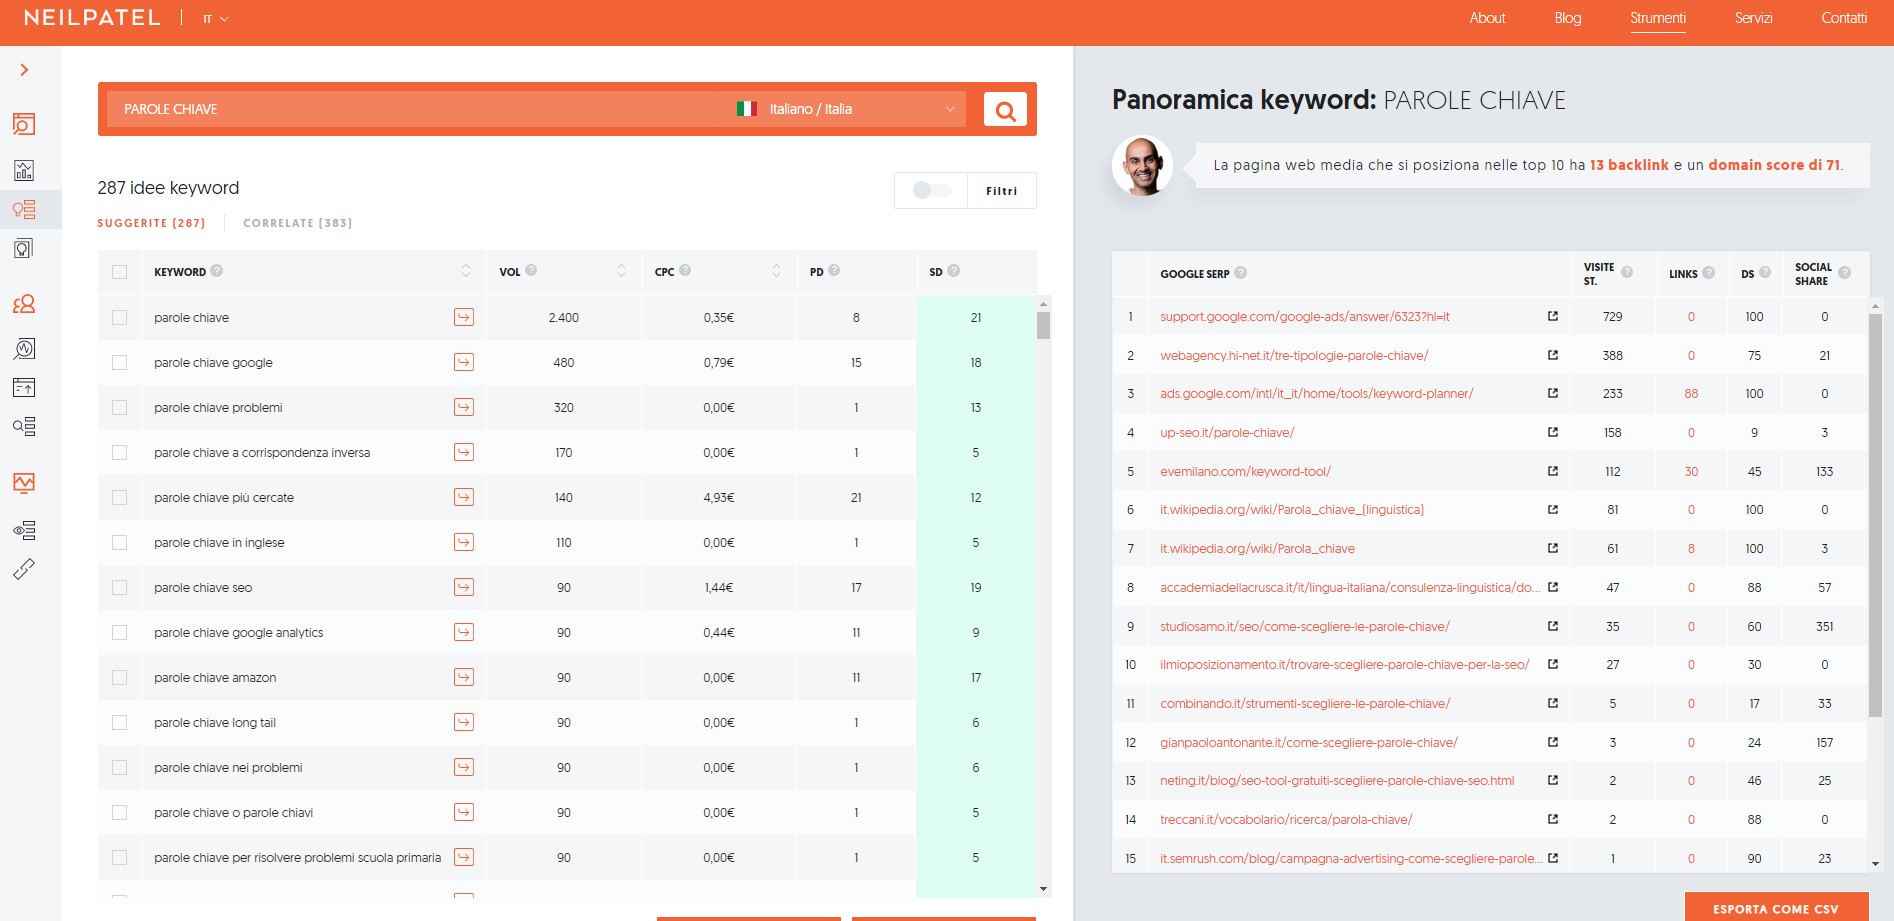This screenshot has width=1894, height=921.
Task: Check the box for 'parole chiave google'
Action: 120,362
